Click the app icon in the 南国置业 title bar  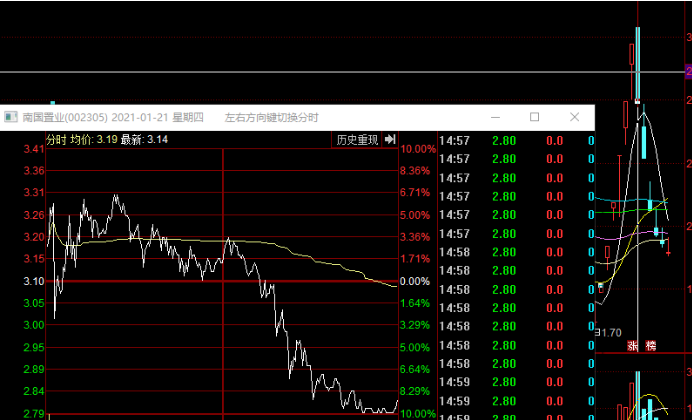(11, 117)
